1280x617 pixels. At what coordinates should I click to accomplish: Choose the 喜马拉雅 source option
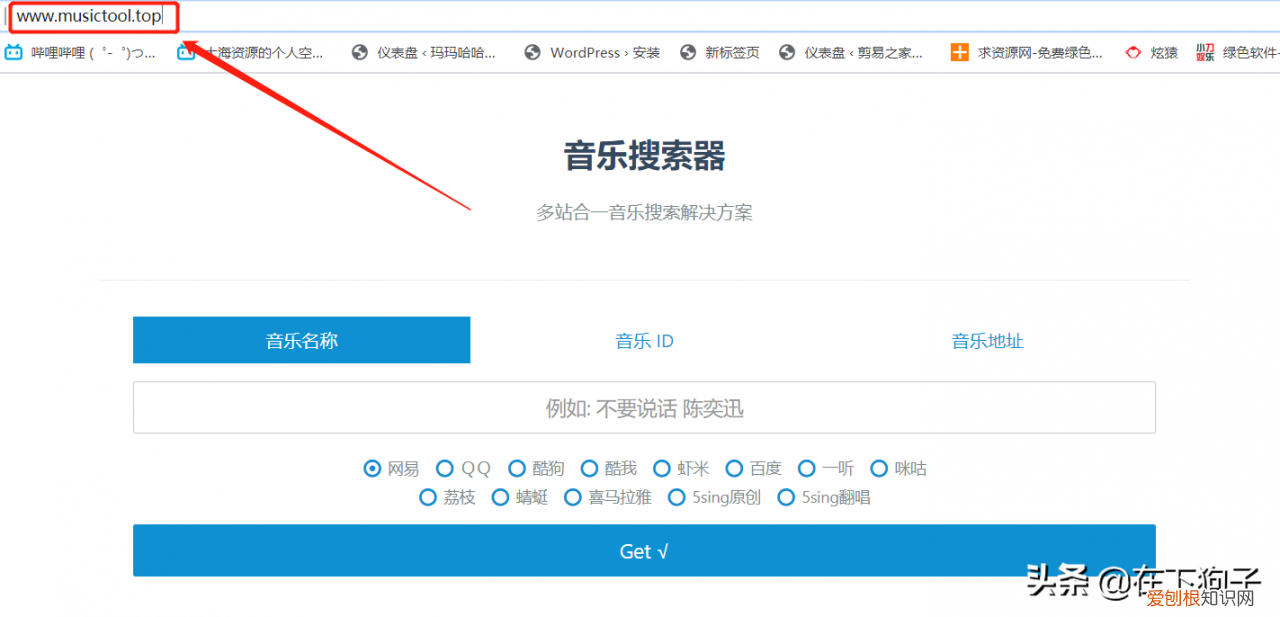[x=572, y=497]
